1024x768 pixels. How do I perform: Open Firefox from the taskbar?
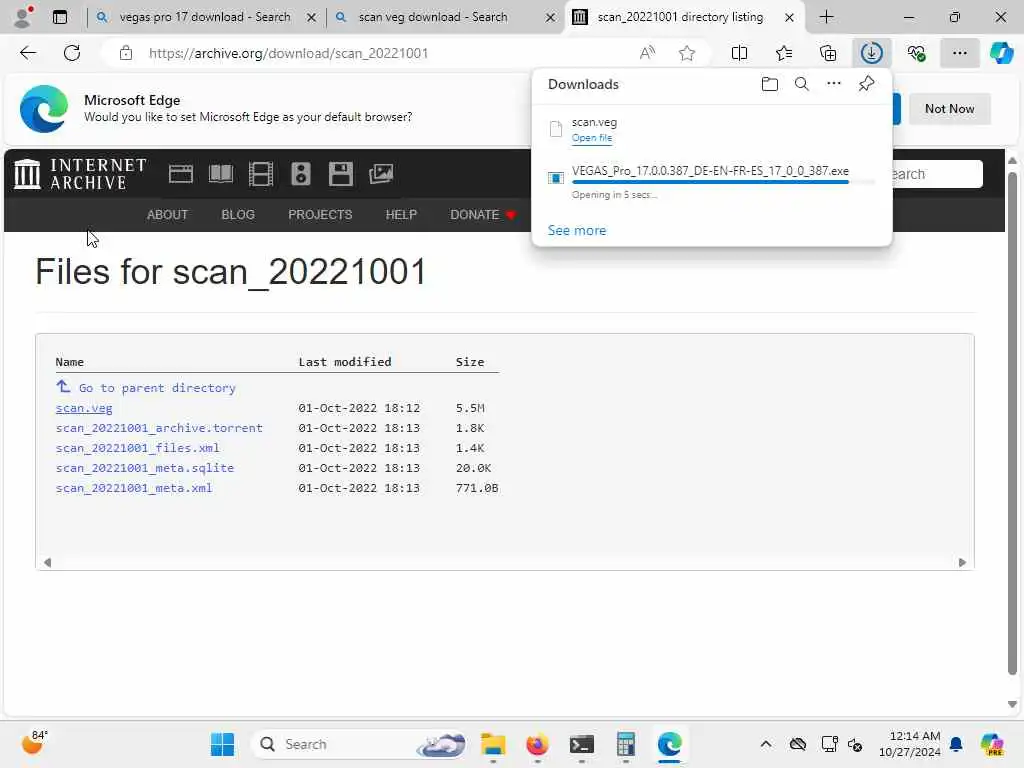coord(537,744)
